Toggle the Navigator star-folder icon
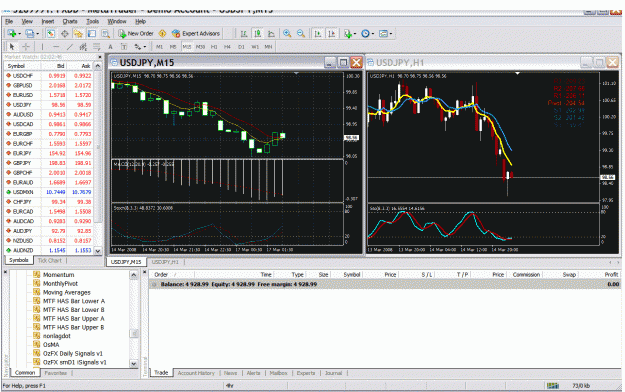625x392 pixels. tap(78, 33)
